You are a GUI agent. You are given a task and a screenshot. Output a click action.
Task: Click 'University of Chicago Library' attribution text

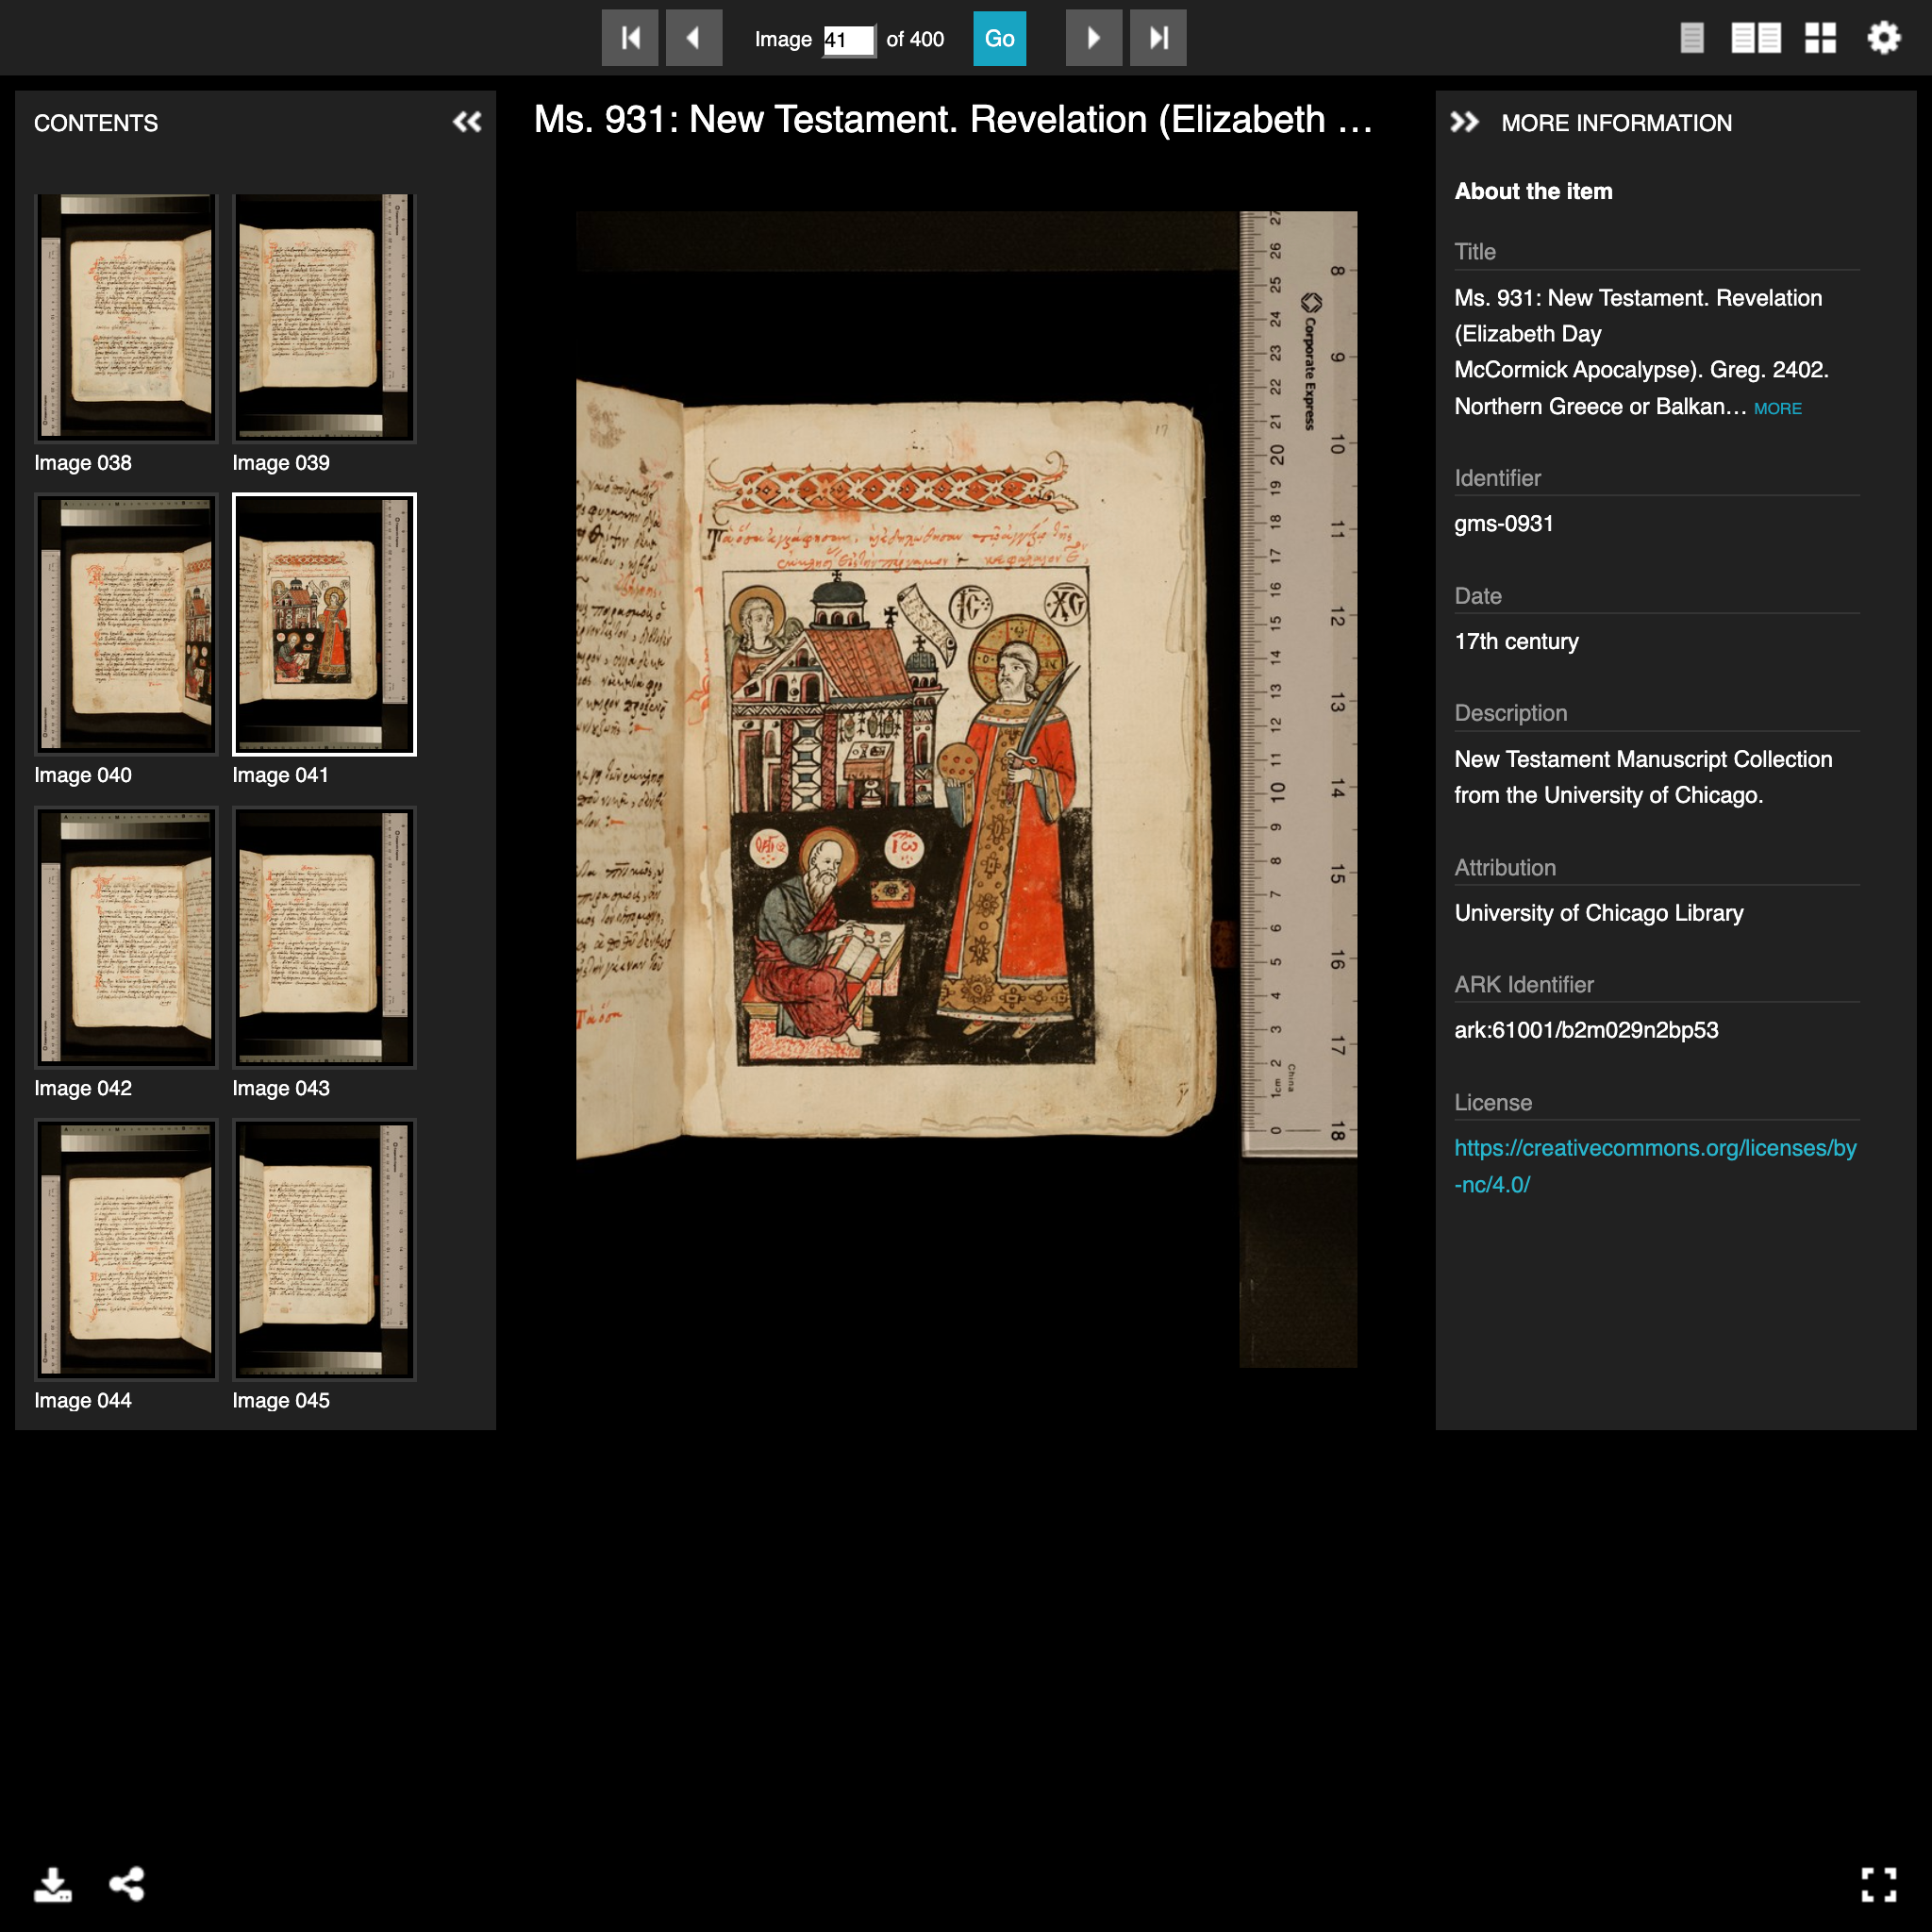(x=1598, y=913)
